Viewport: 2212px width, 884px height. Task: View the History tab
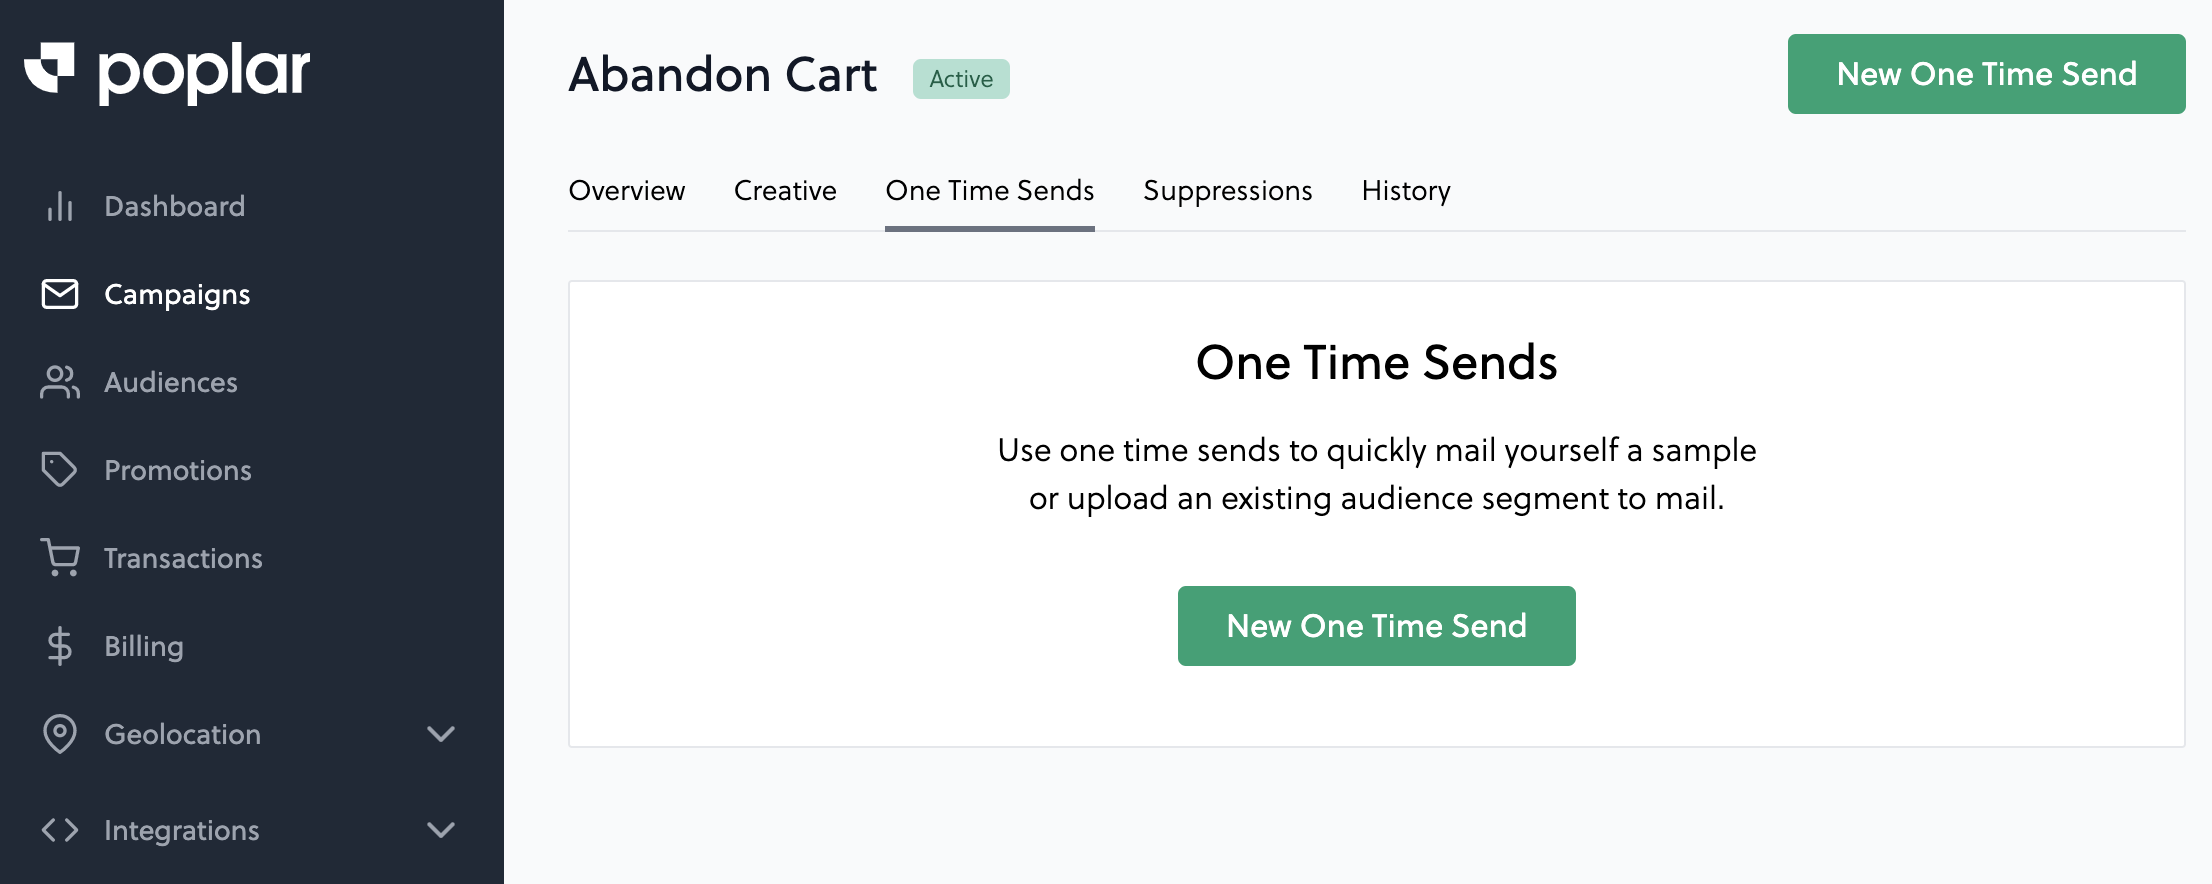click(1406, 190)
